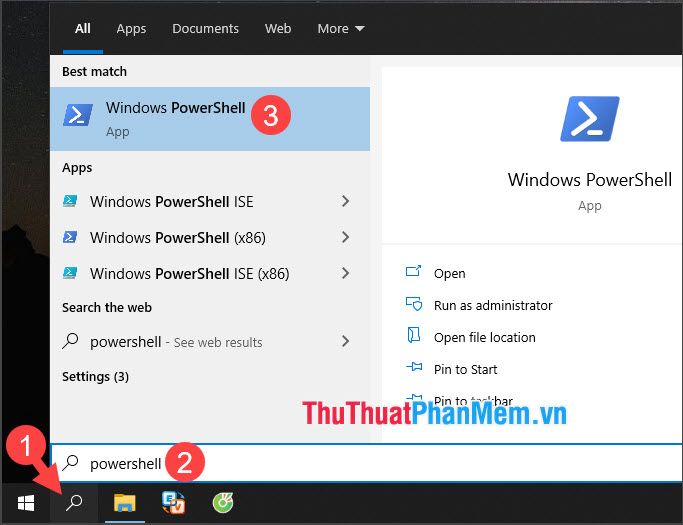The width and height of the screenshot is (683, 525).
Task: Click the Windows PowerShell title in the preview pane
Action: [x=590, y=180]
